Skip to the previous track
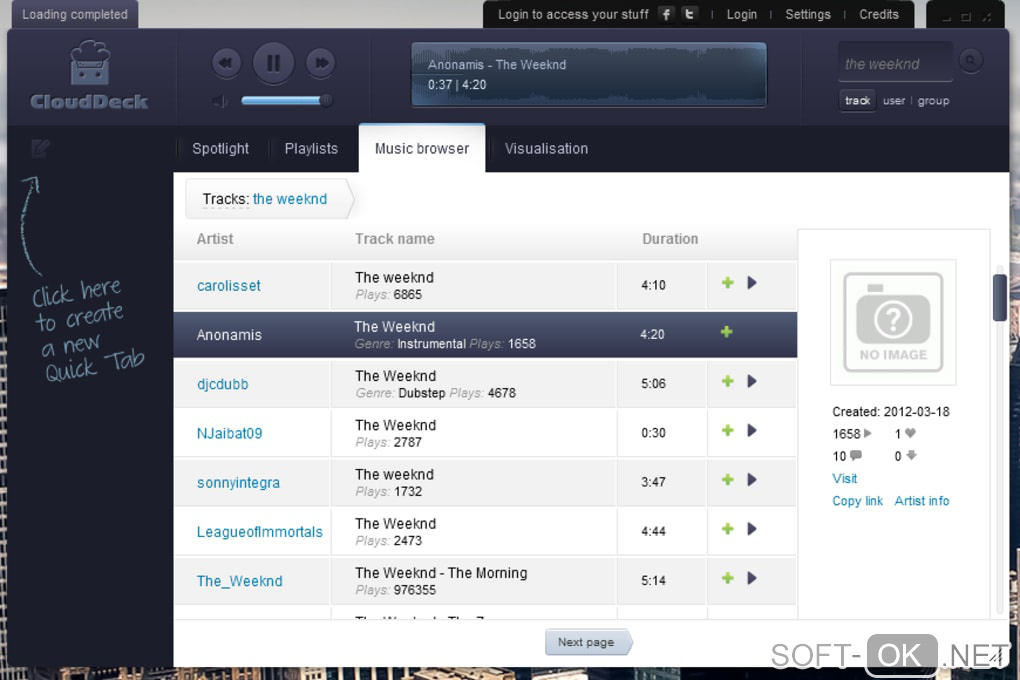This screenshot has width=1020, height=680. (x=226, y=63)
